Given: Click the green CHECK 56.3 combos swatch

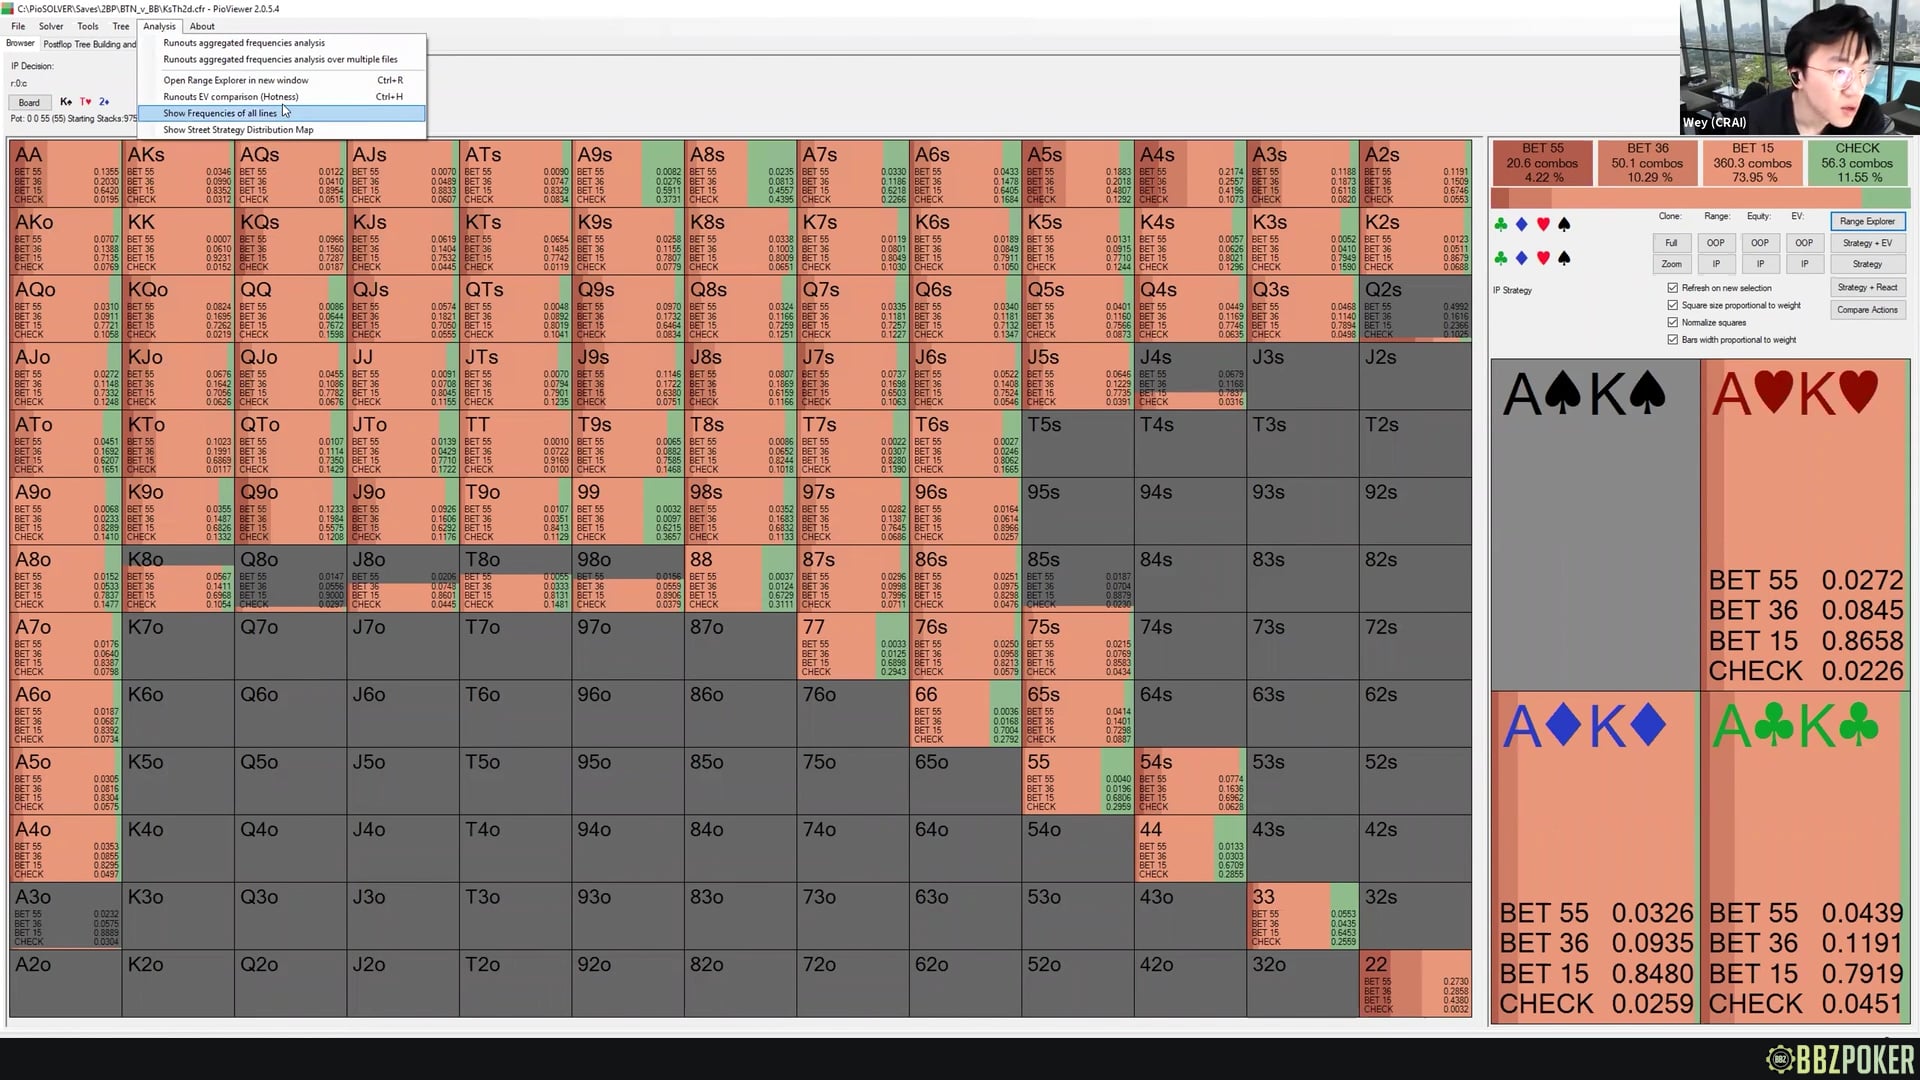Looking at the screenshot, I should point(1856,163).
